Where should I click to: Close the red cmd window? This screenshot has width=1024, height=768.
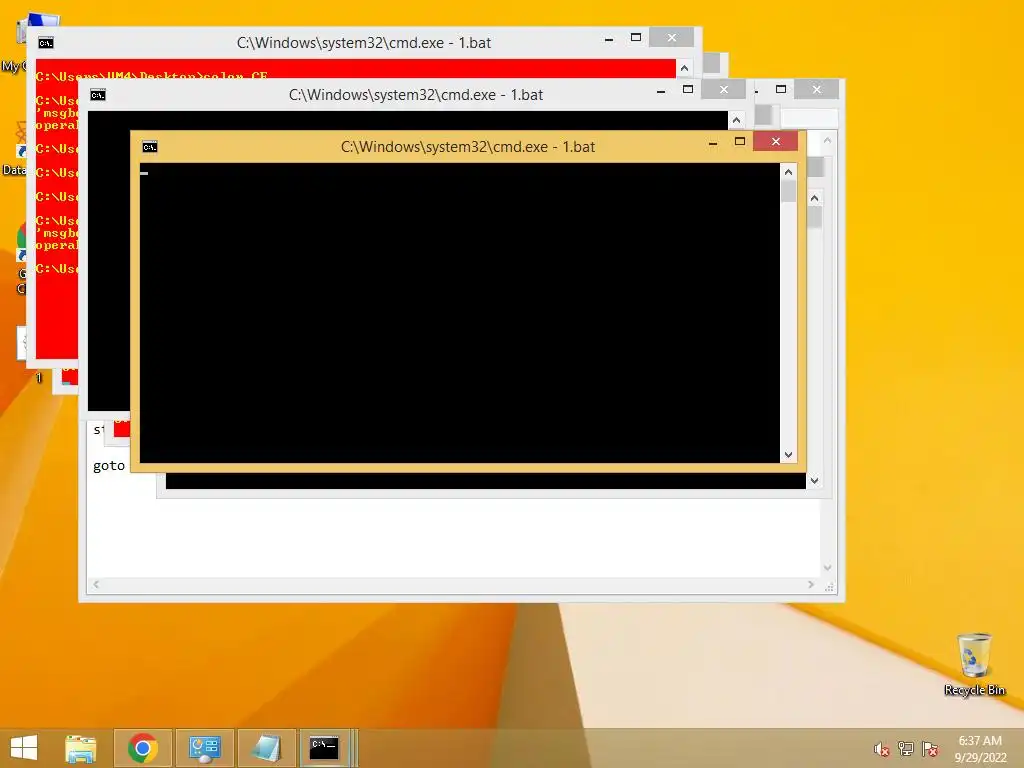671,38
